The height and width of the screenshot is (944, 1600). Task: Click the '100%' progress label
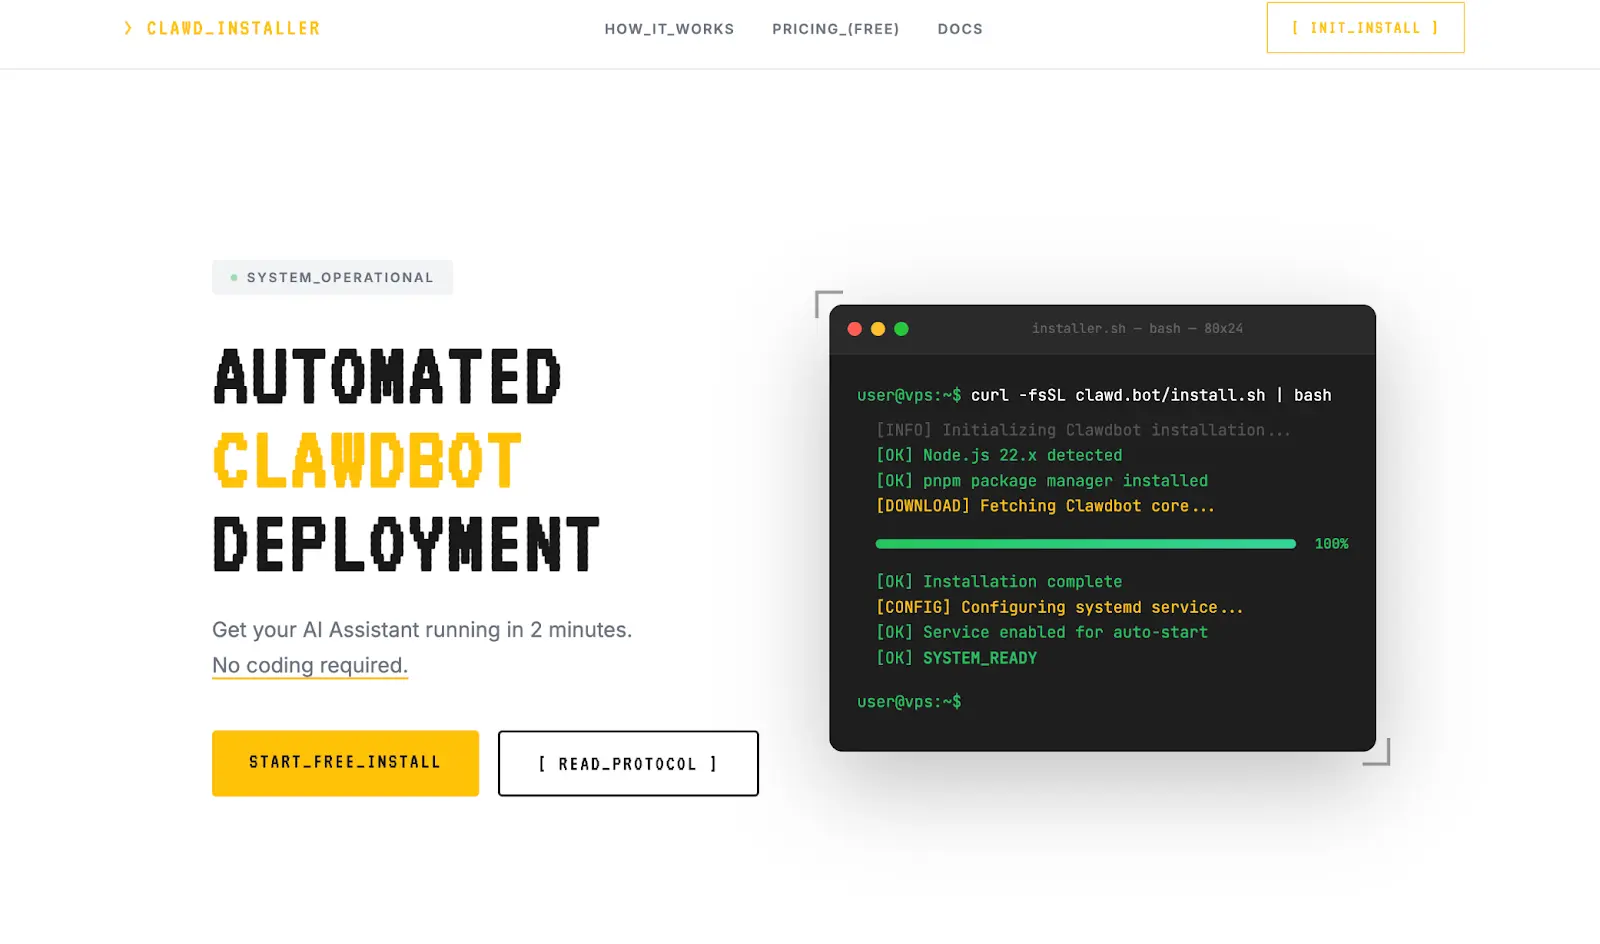pyautogui.click(x=1331, y=544)
